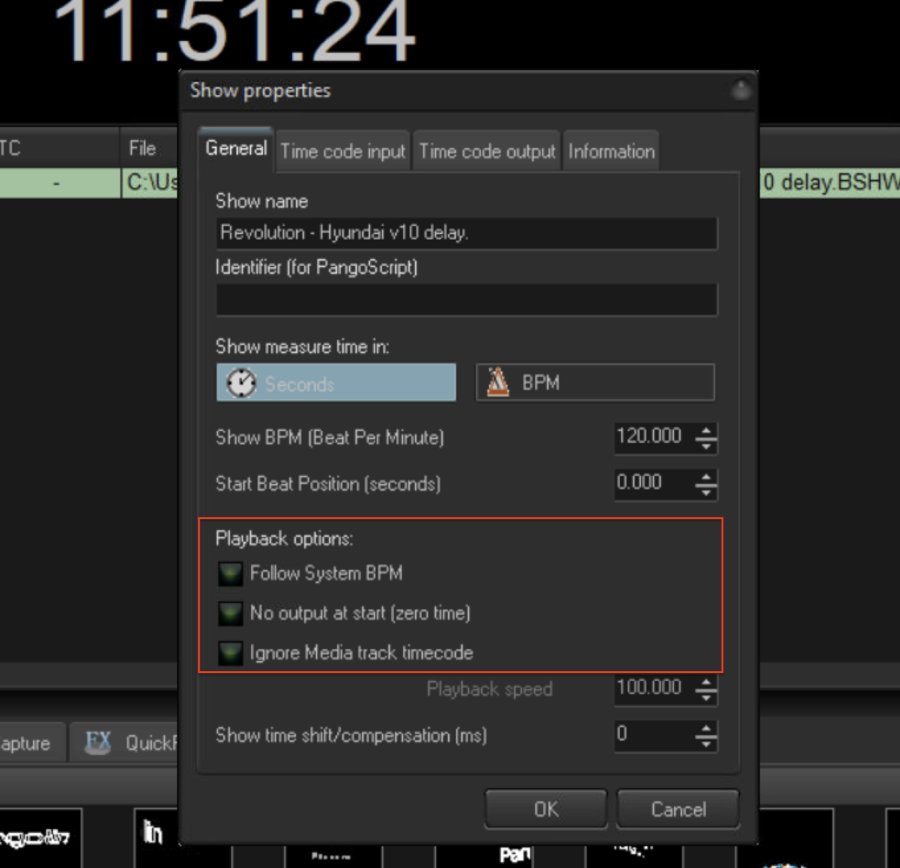Increase Playback speed with up arrow
900x868 pixels.
pyautogui.click(x=706, y=681)
